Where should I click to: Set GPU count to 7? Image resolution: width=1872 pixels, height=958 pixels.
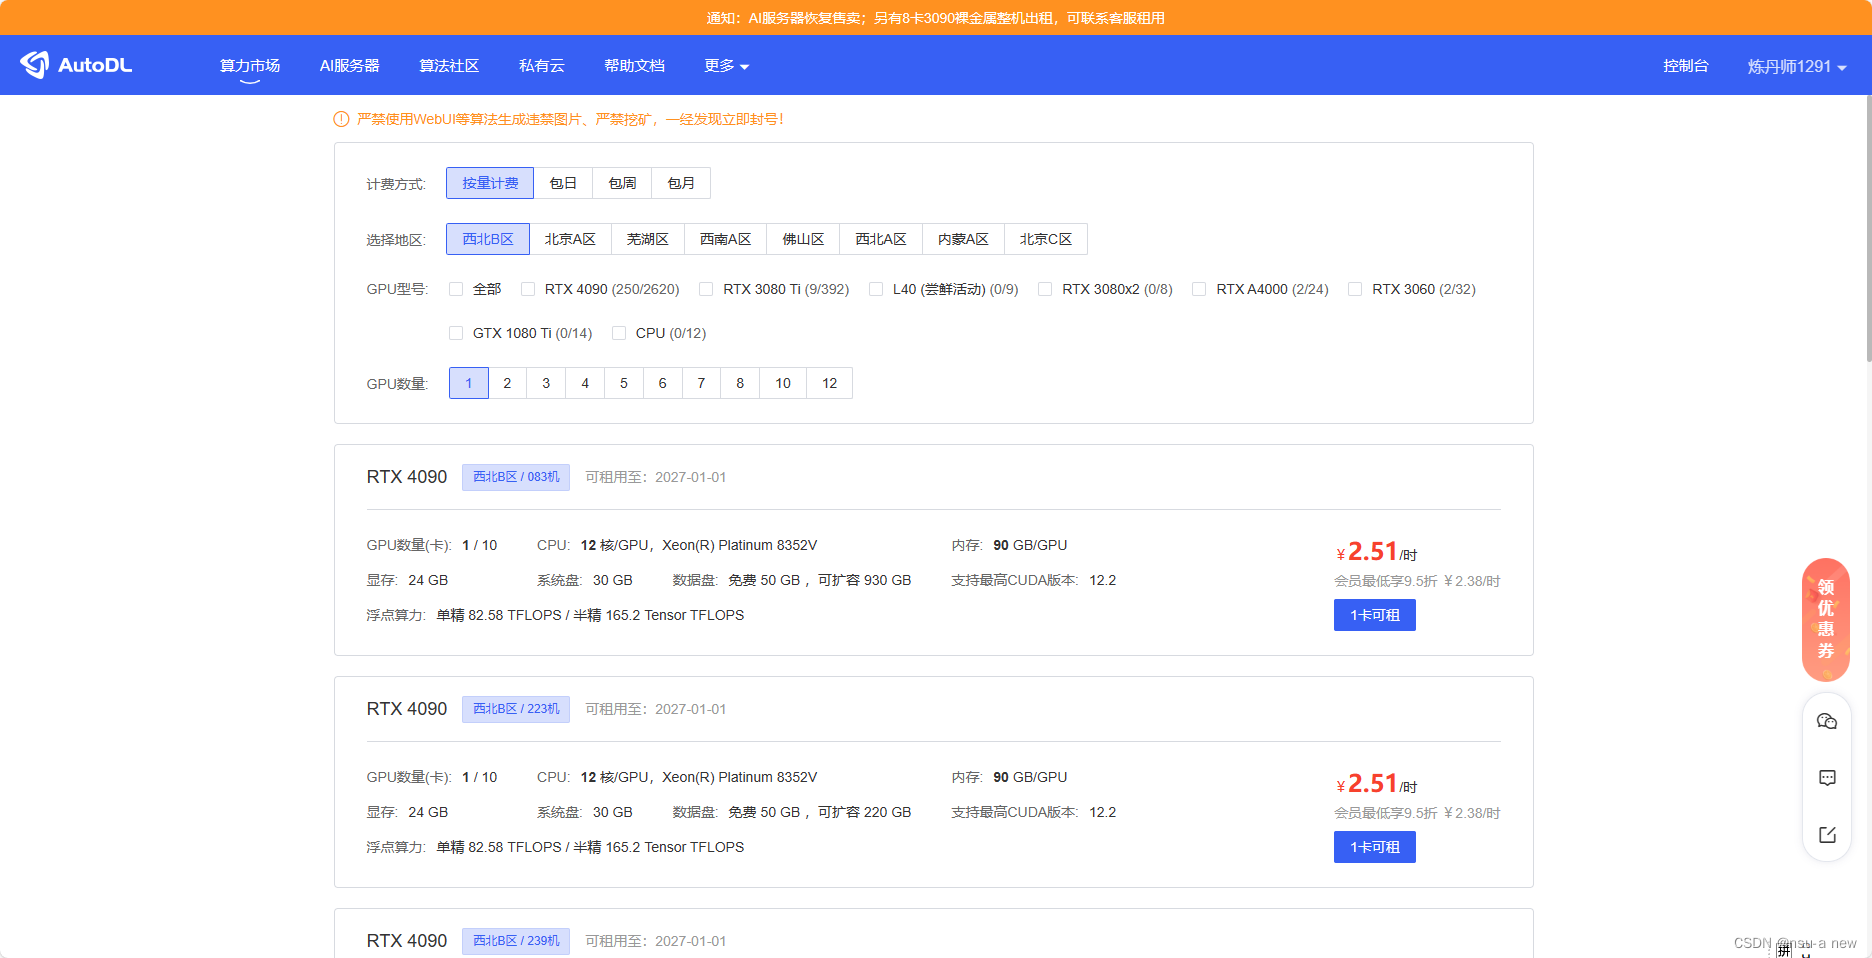click(701, 383)
